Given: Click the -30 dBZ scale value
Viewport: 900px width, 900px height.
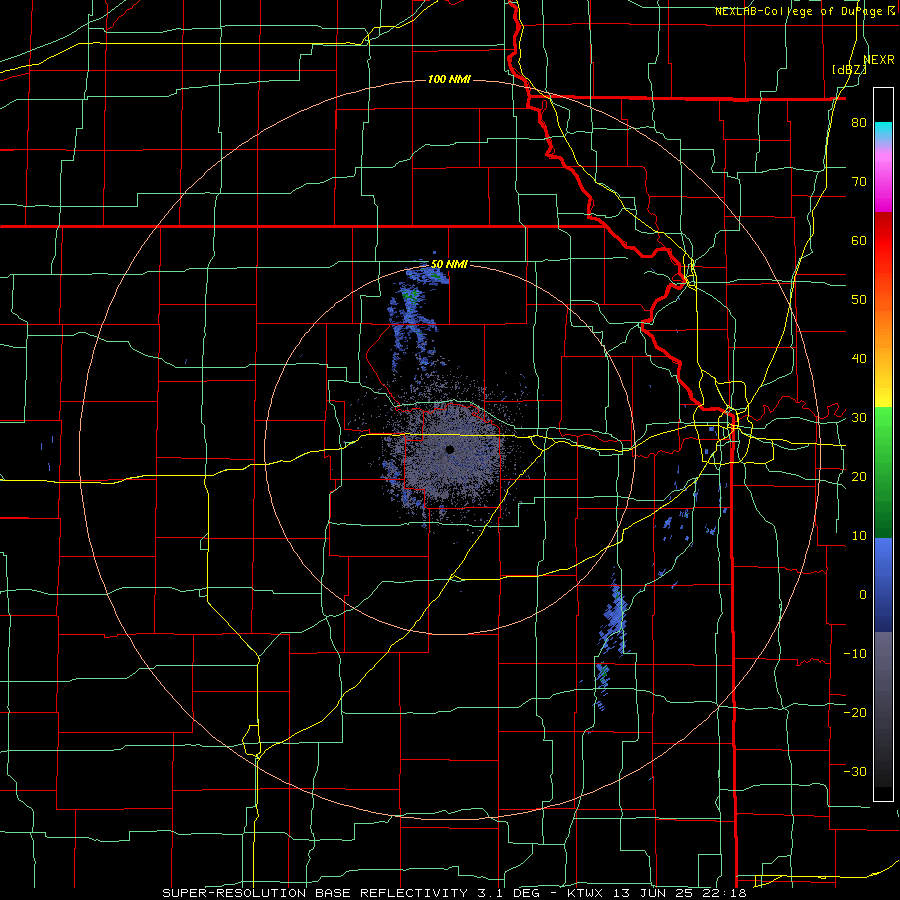Looking at the screenshot, I should (855, 771).
